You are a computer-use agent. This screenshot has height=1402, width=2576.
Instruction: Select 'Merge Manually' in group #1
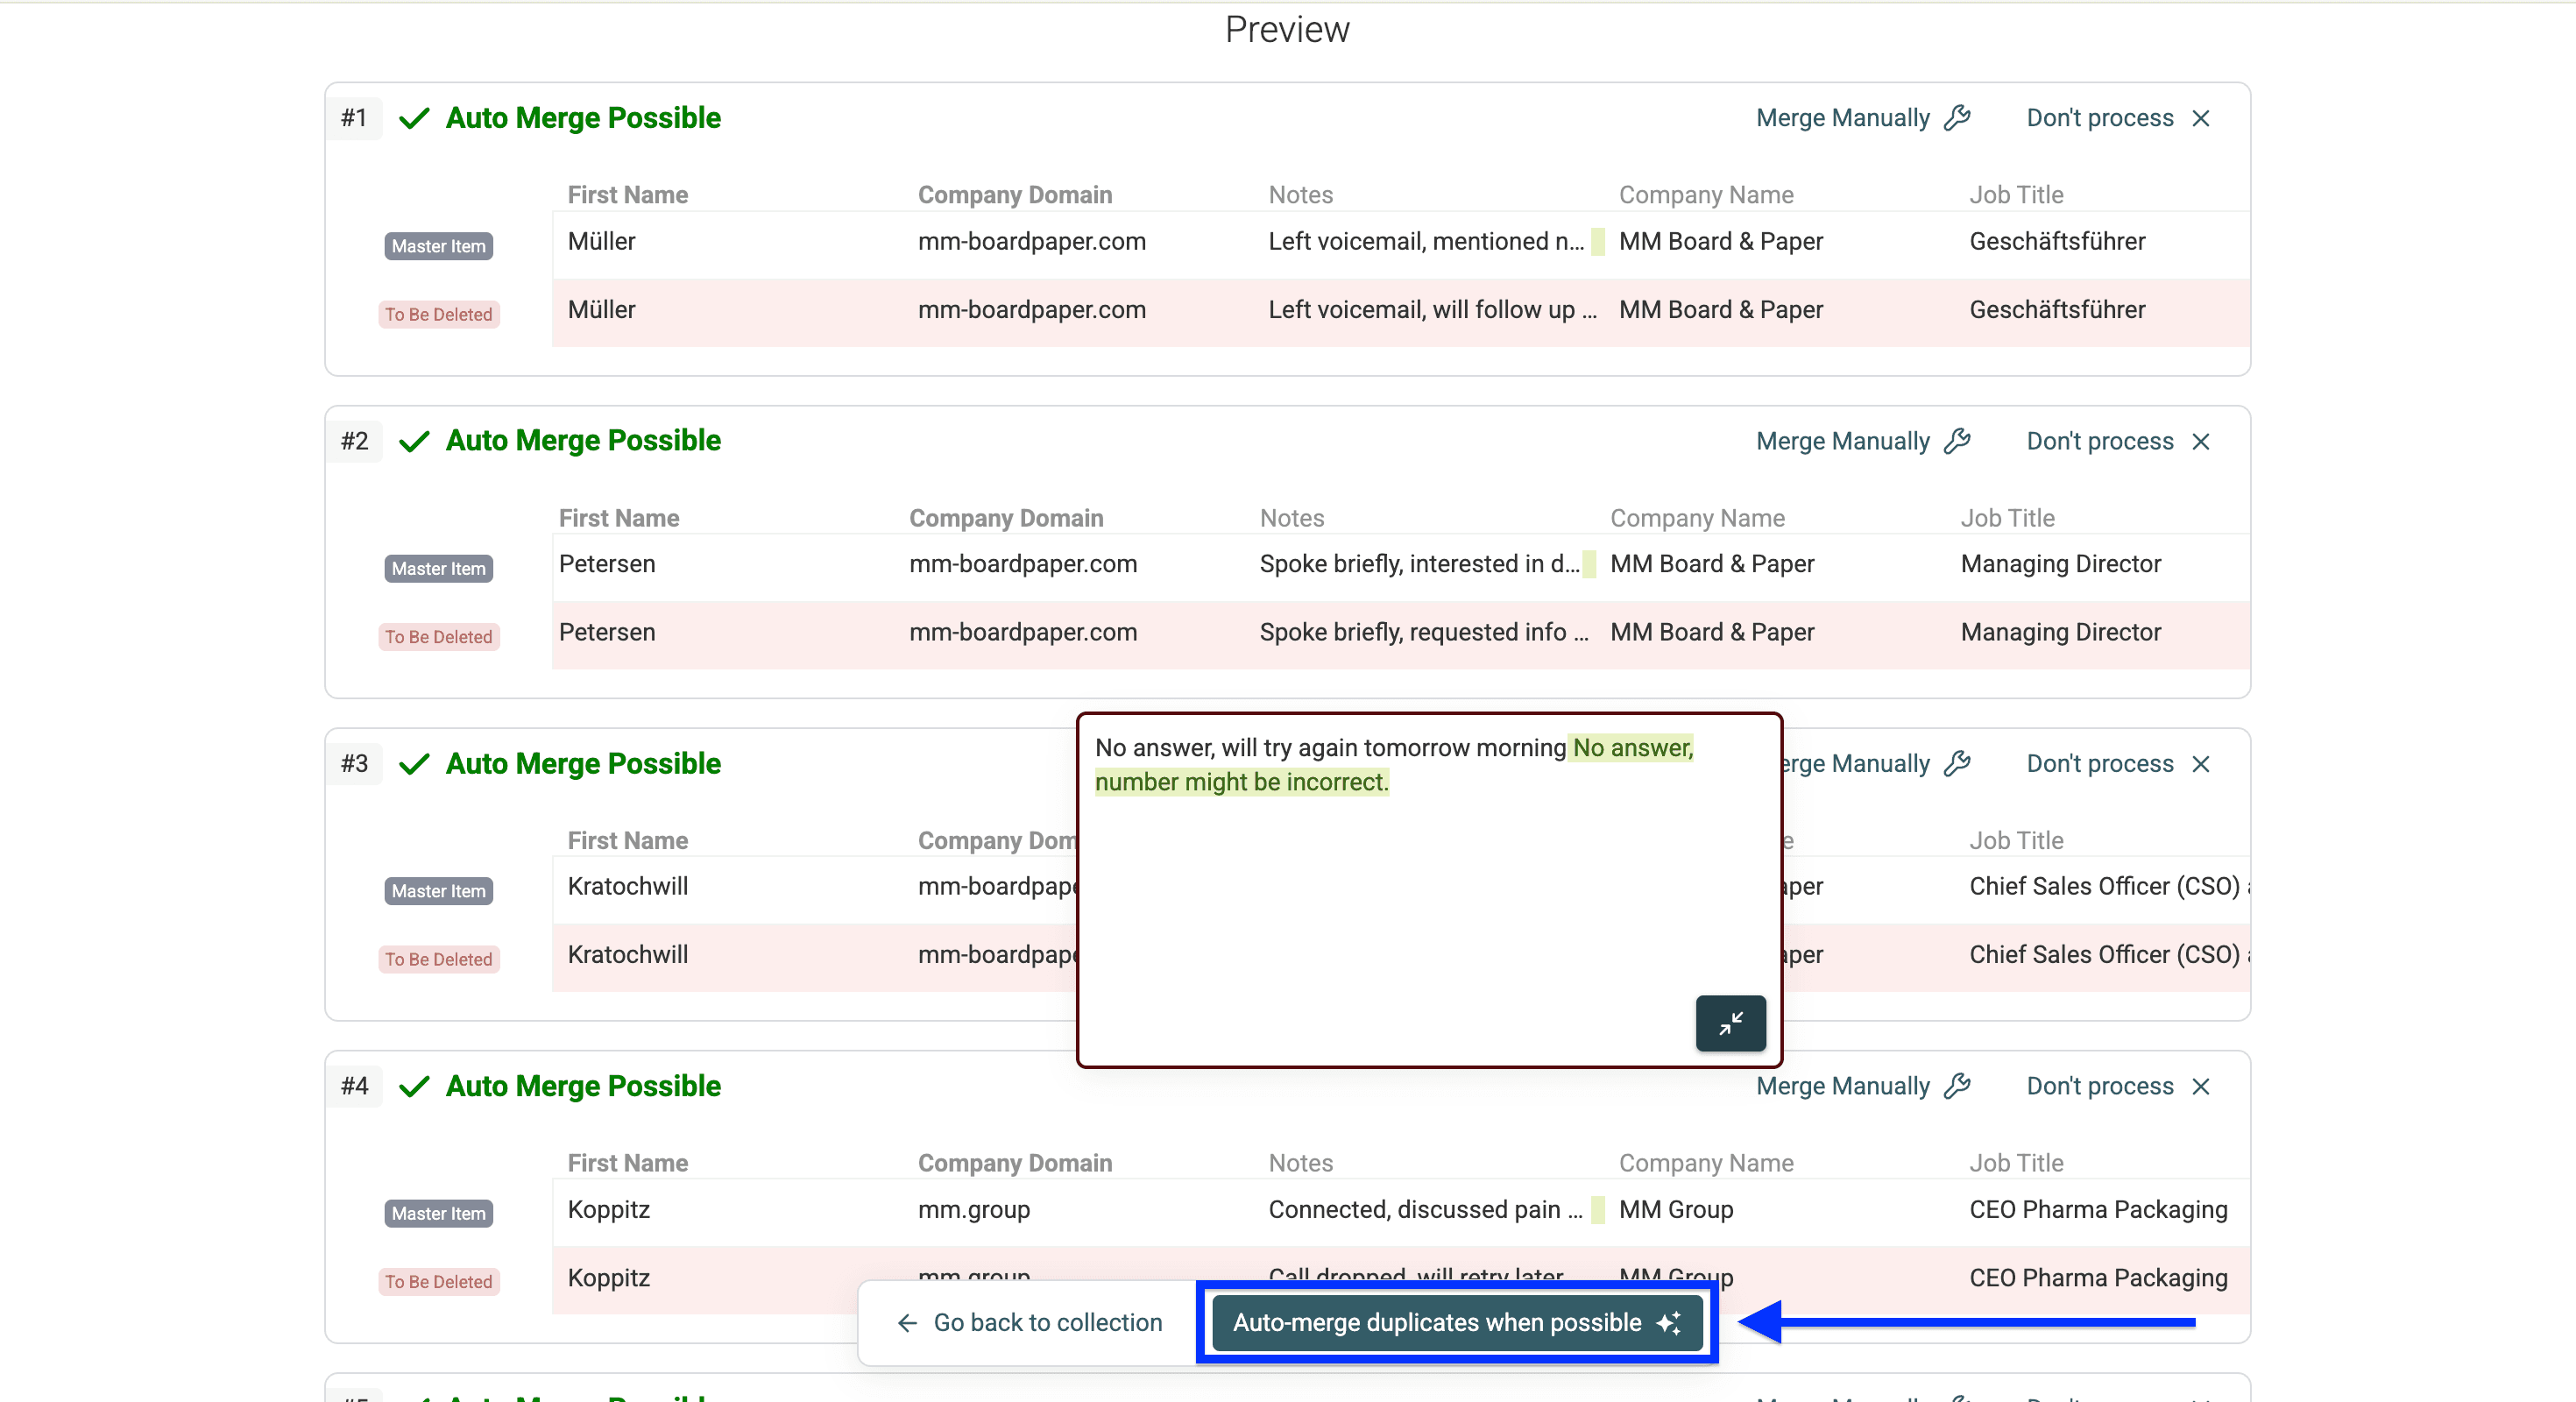tap(1843, 117)
